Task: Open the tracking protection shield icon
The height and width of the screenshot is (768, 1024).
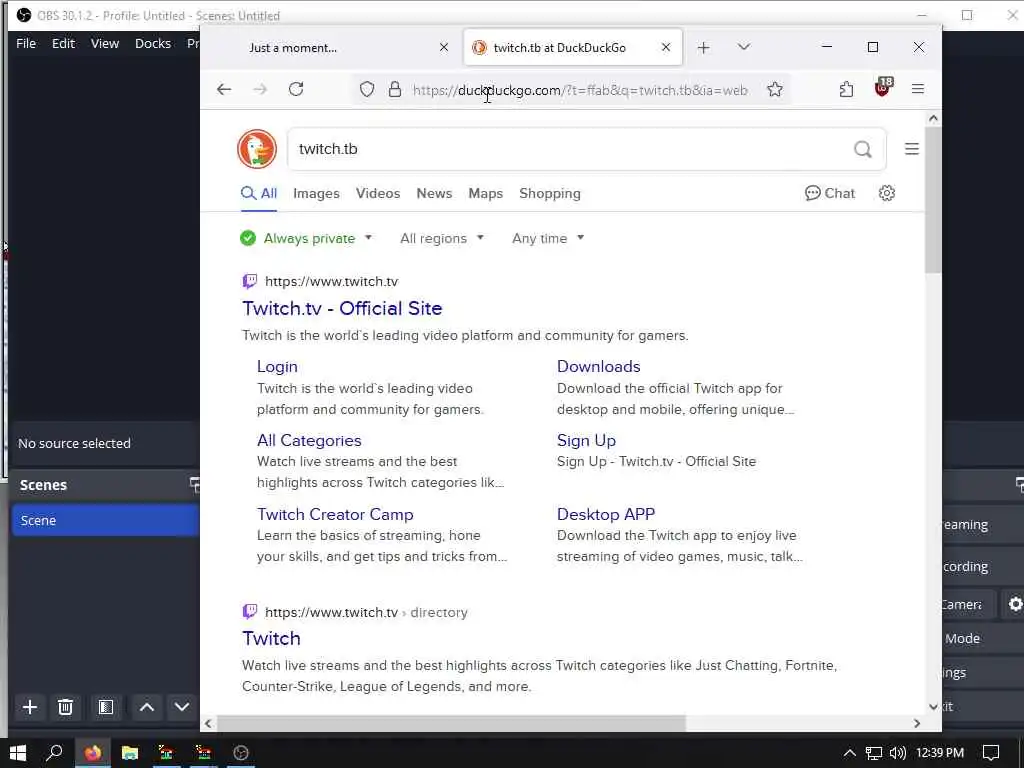Action: (367, 89)
